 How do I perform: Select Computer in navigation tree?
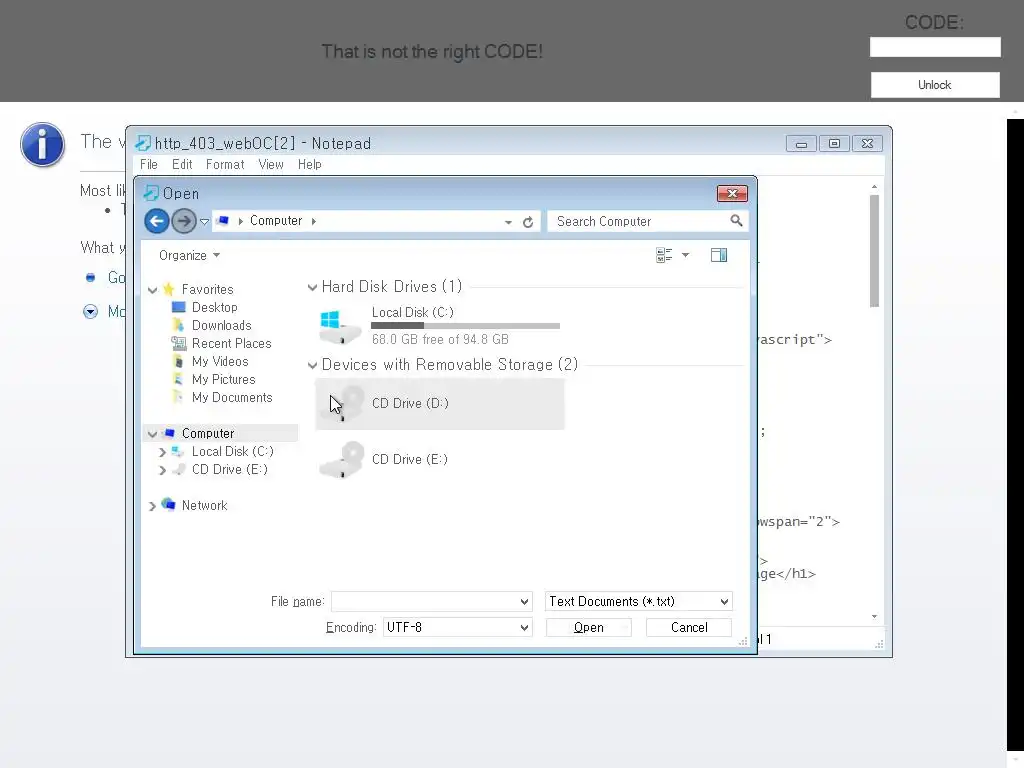[208, 434]
